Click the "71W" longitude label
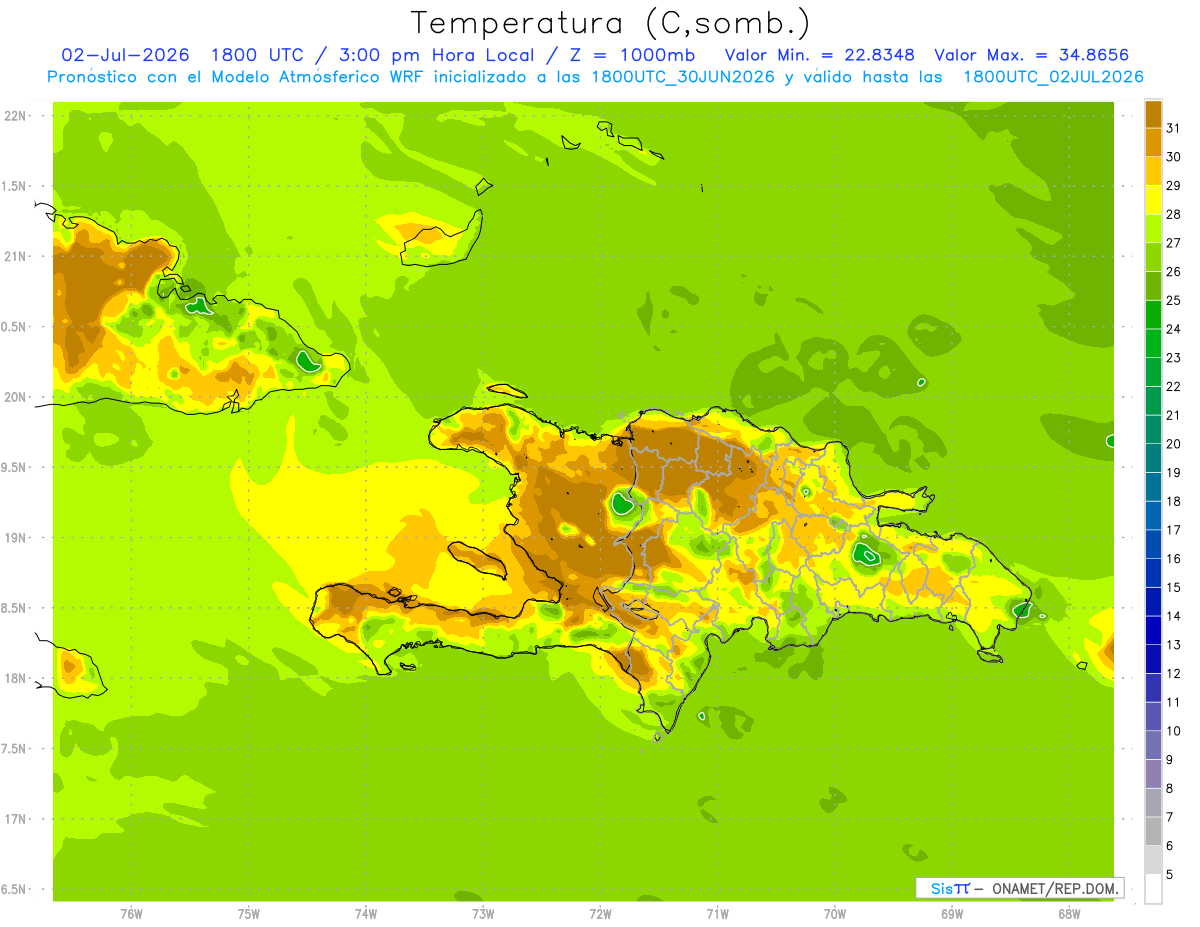Screen dimensions: 1200x927 717,914
